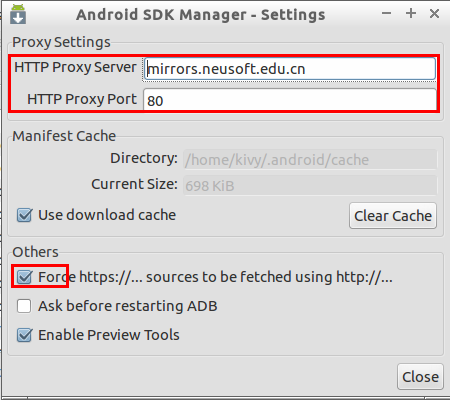
Task: Click the Current Size field showing 698 KiB
Action: tap(310, 185)
